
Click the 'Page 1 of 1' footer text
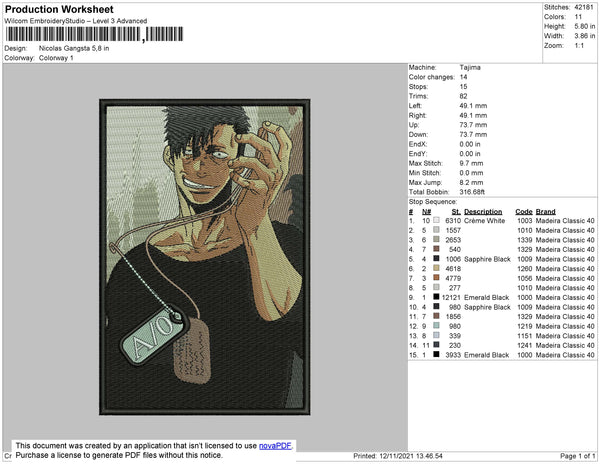click(x=577, y=456)
